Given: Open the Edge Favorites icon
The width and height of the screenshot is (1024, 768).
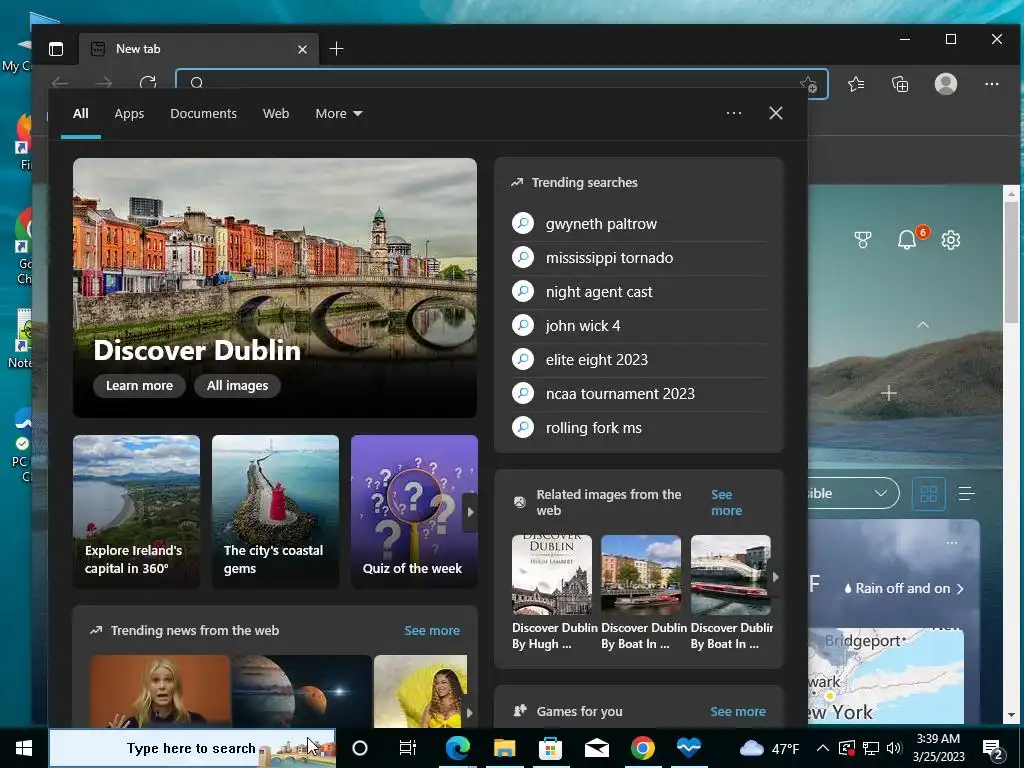Looking at the screenshot, I should [856, 84].
